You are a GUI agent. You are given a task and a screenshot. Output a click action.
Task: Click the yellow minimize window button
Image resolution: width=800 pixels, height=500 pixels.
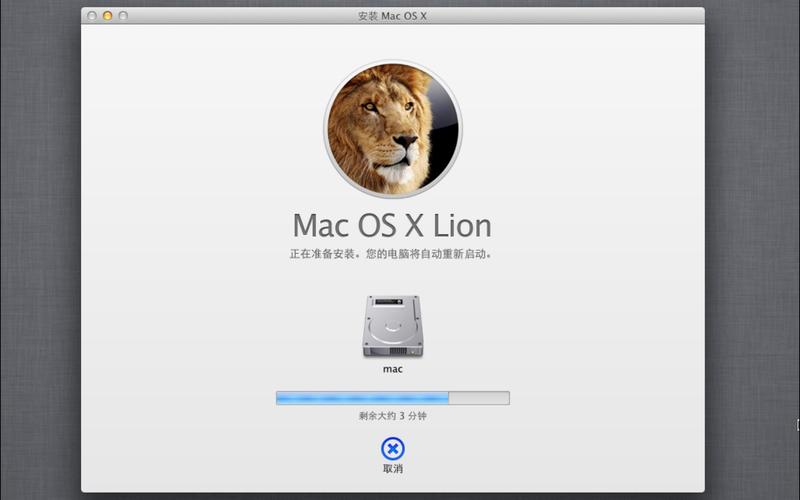108,16
